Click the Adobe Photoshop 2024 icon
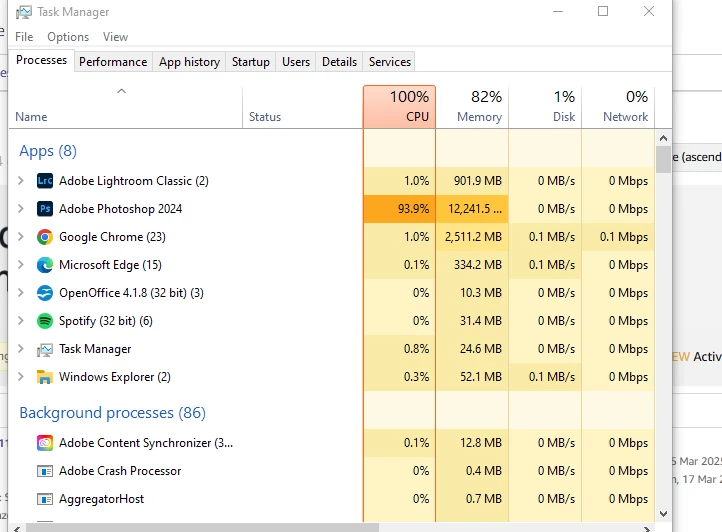This screenshot has width=722, height=532. (45, 209)
